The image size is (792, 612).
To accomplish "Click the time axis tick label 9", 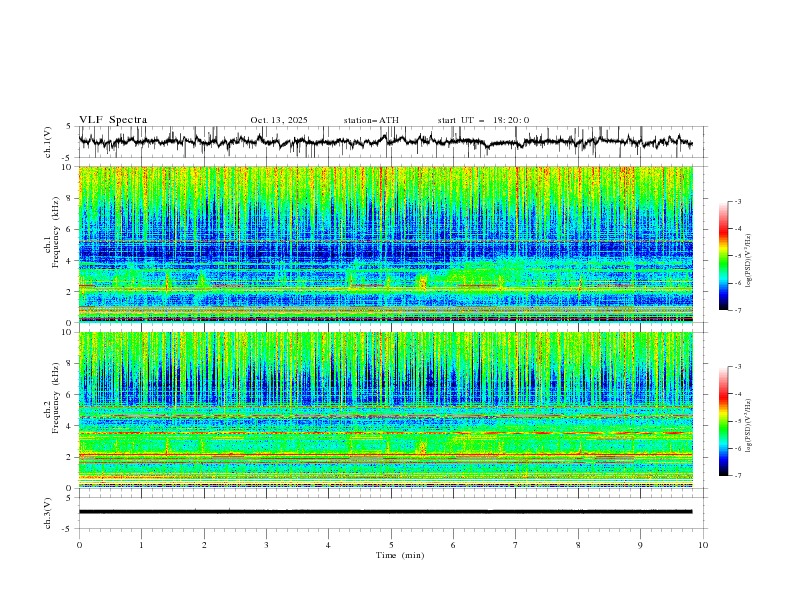I will coord(640,545).
